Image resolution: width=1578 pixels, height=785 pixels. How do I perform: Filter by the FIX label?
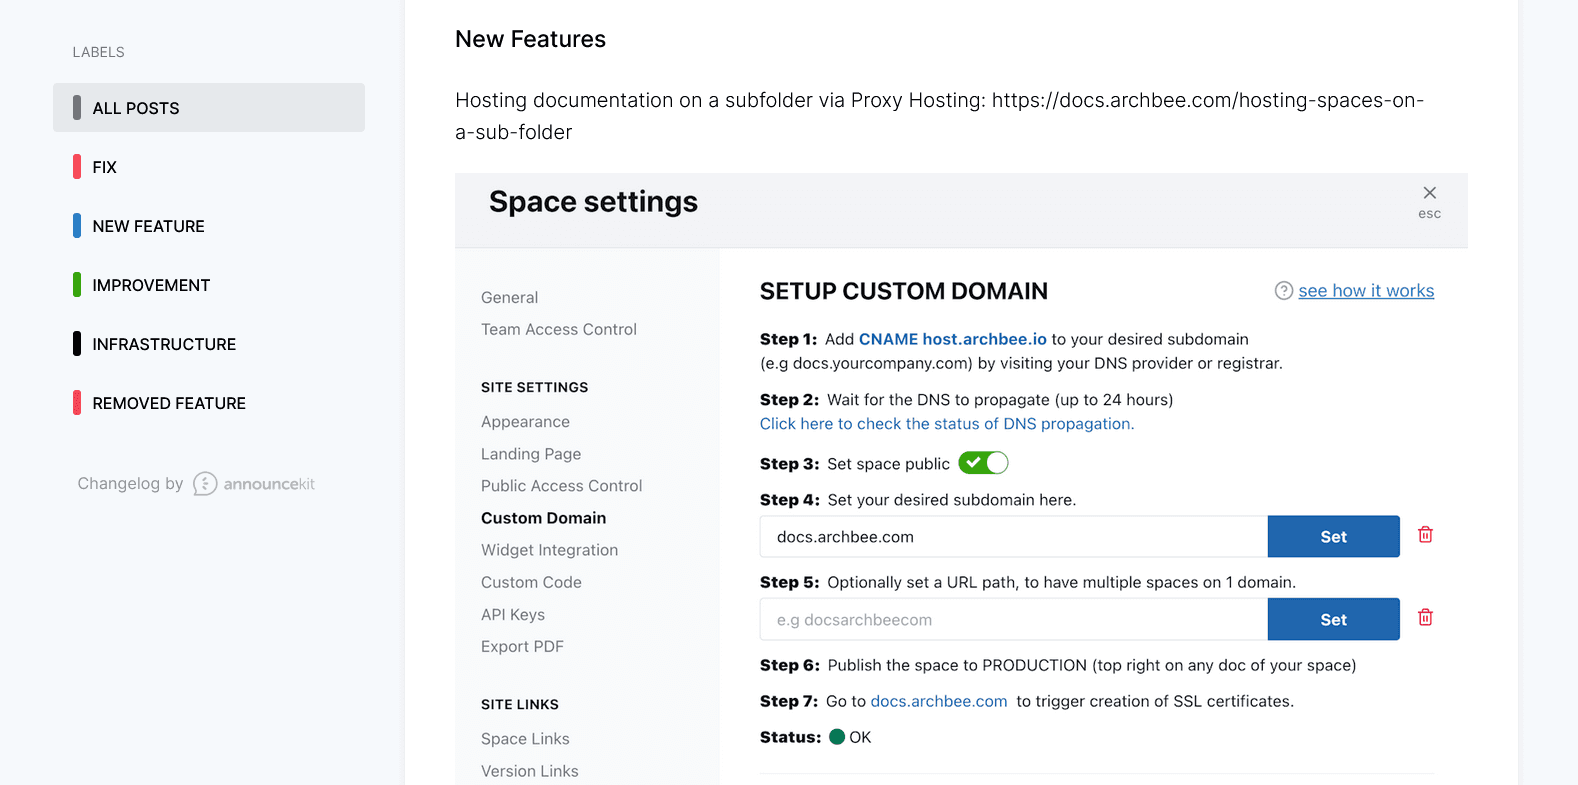pos(104,167)
